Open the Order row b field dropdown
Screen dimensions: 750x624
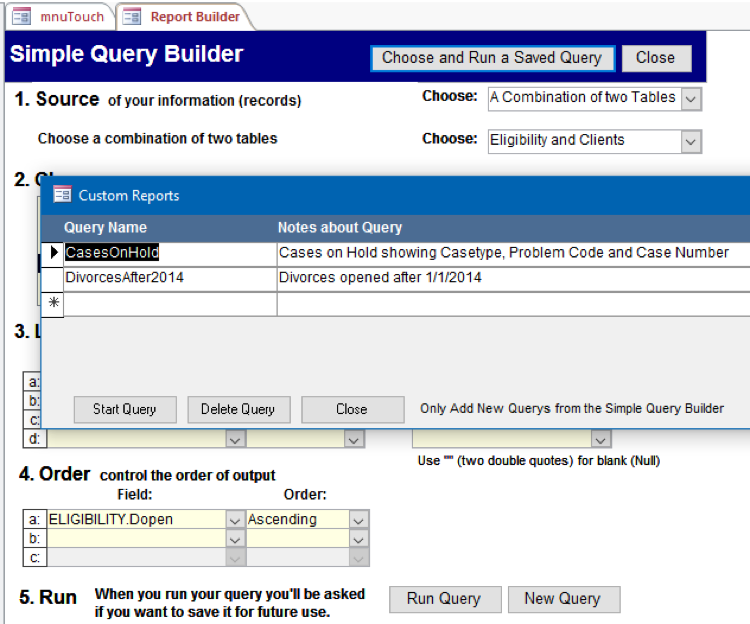click(x=235, y=539)
